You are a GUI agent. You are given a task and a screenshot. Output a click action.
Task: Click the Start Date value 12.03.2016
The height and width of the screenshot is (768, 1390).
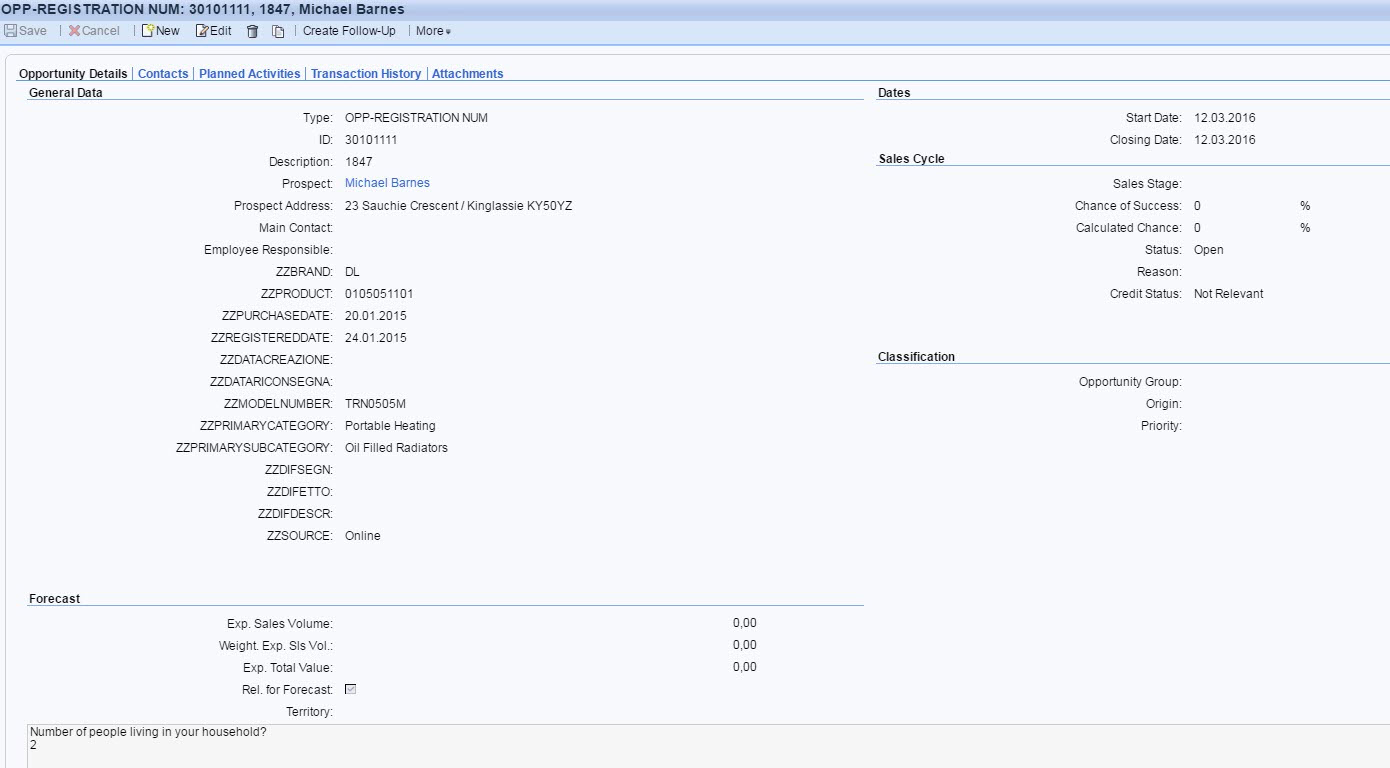1225,118
